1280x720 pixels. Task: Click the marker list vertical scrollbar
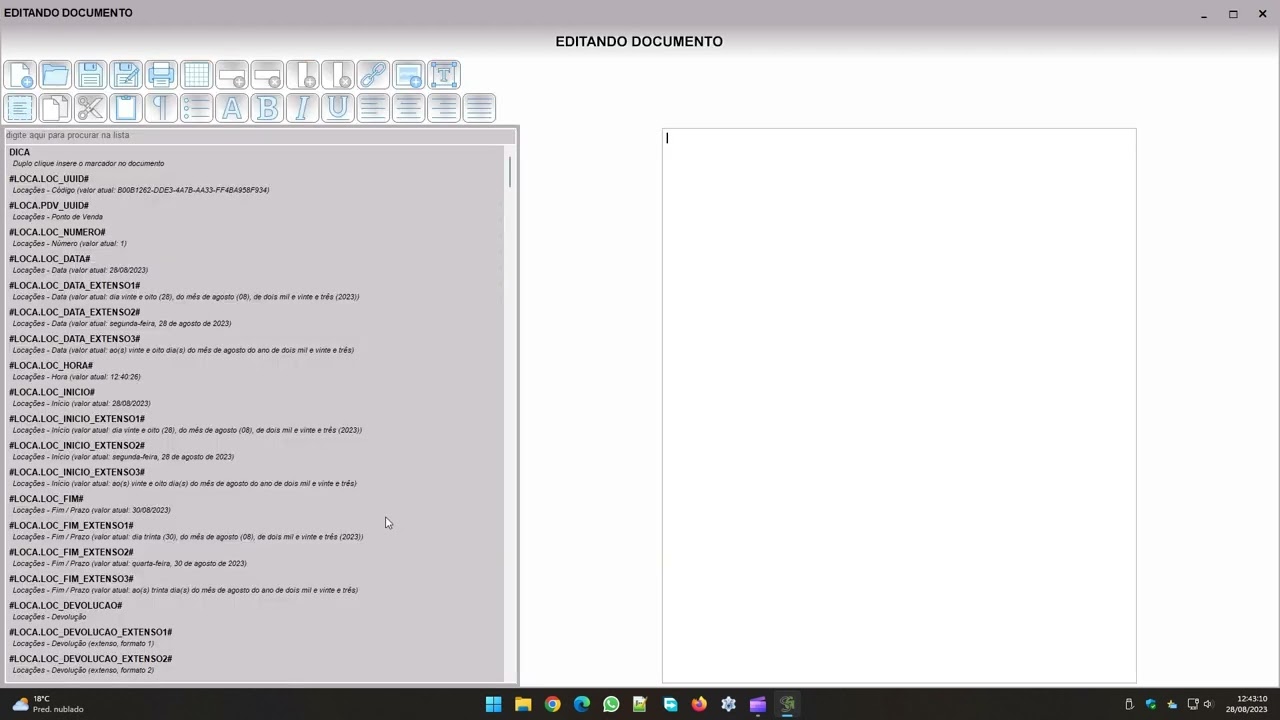coord(510,172)
